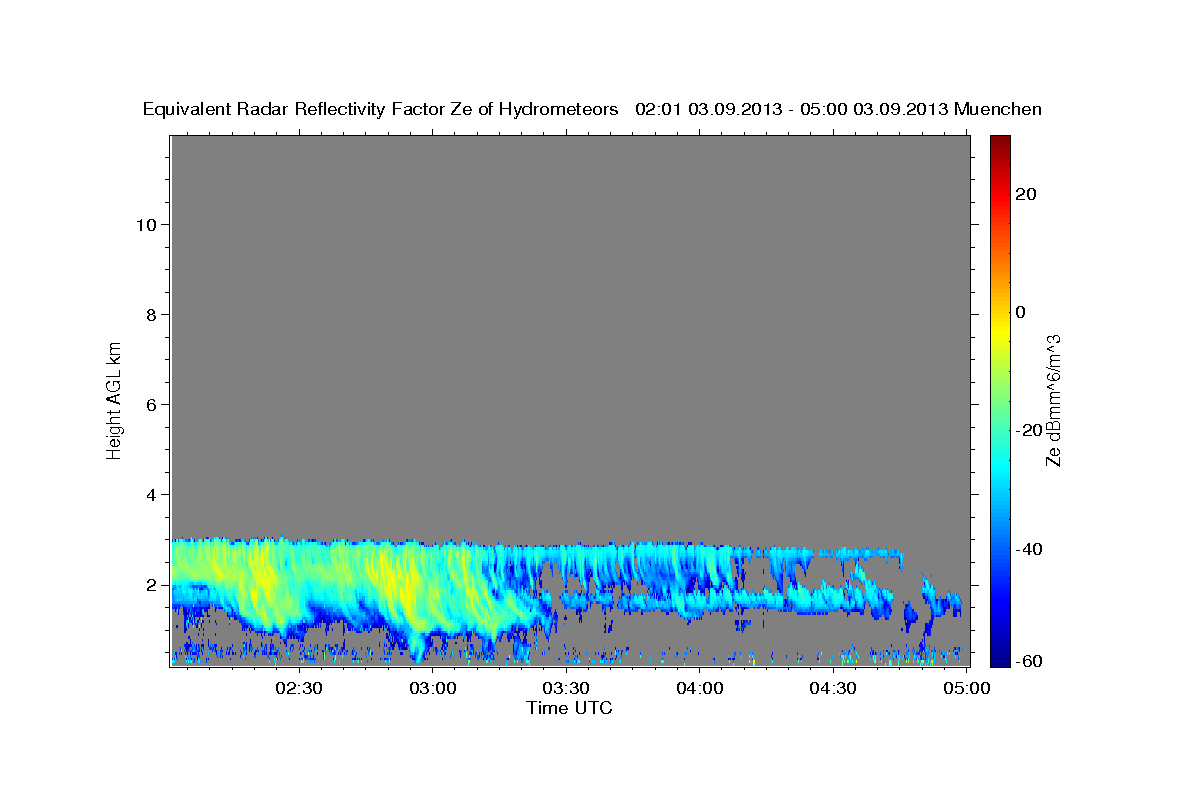
Task: Click the colorbar value label 20
Action: 1025,194
